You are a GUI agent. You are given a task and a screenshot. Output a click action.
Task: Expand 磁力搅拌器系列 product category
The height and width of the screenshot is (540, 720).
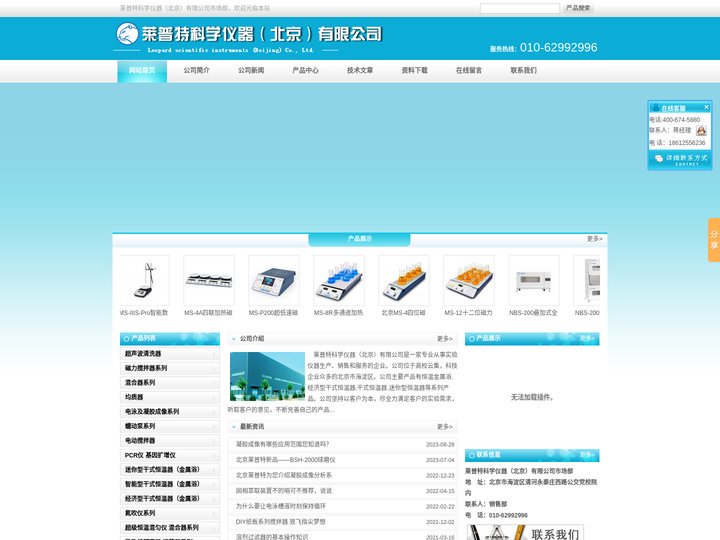click(x=169, y=368)
